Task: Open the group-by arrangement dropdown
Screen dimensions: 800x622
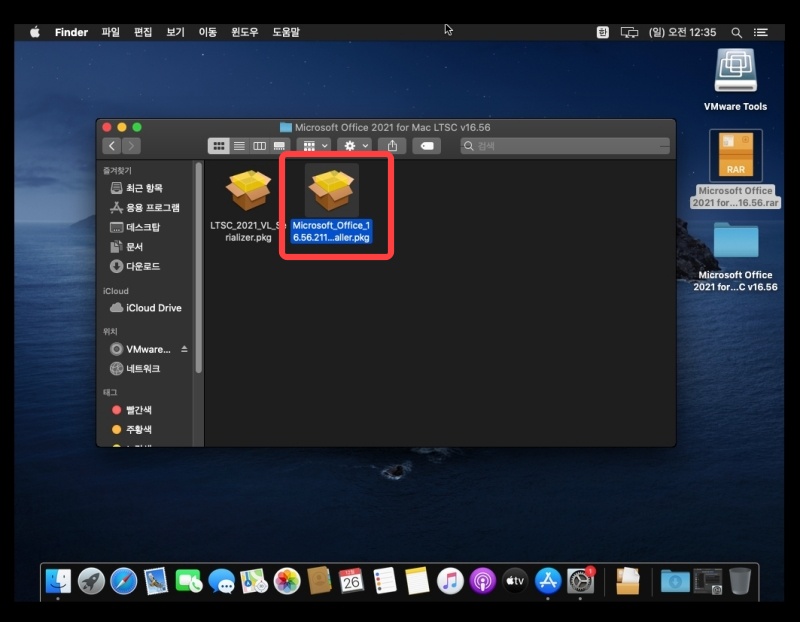Action: click(x=314, y=146)
